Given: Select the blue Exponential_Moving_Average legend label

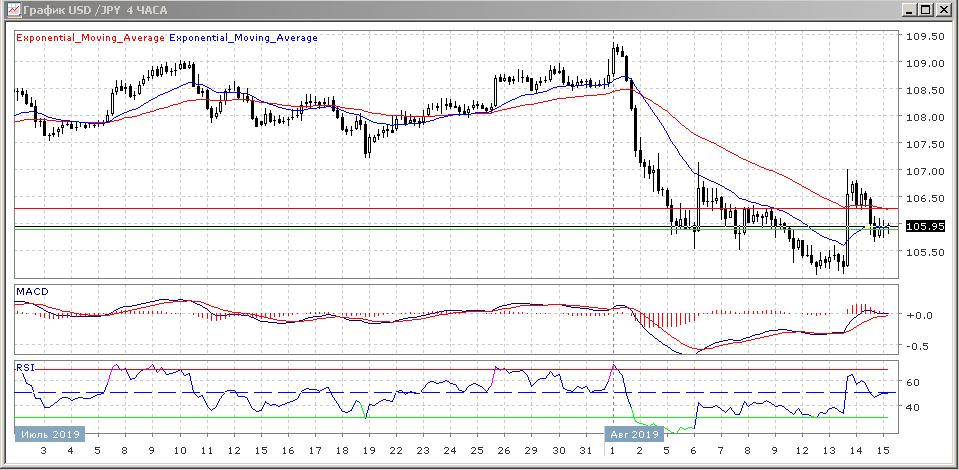Looking at the screenshot, I should pos(244,38).
